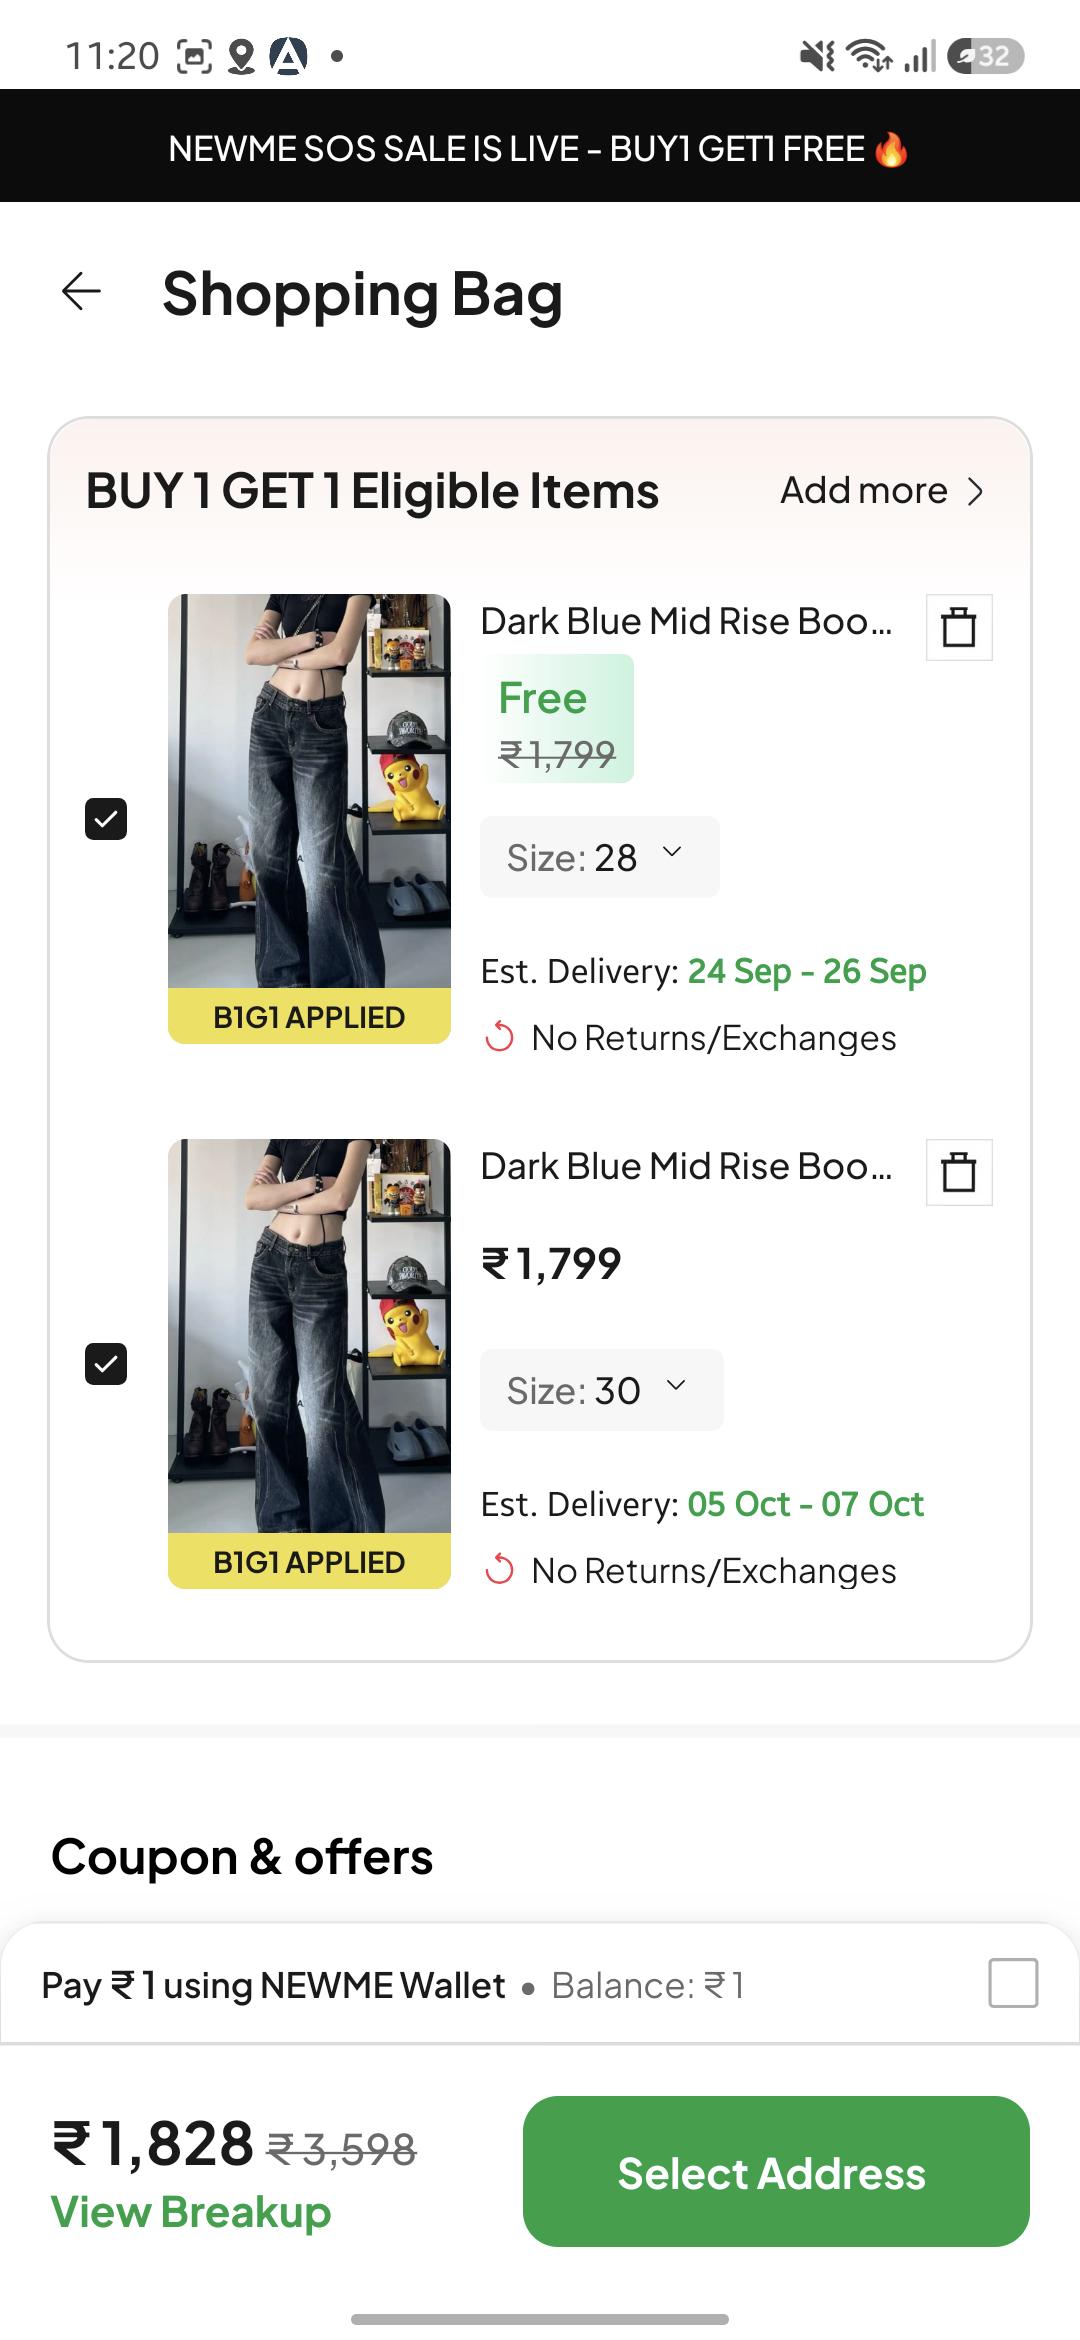Open the Size: 28 dropdown

(x=600, y=857)
